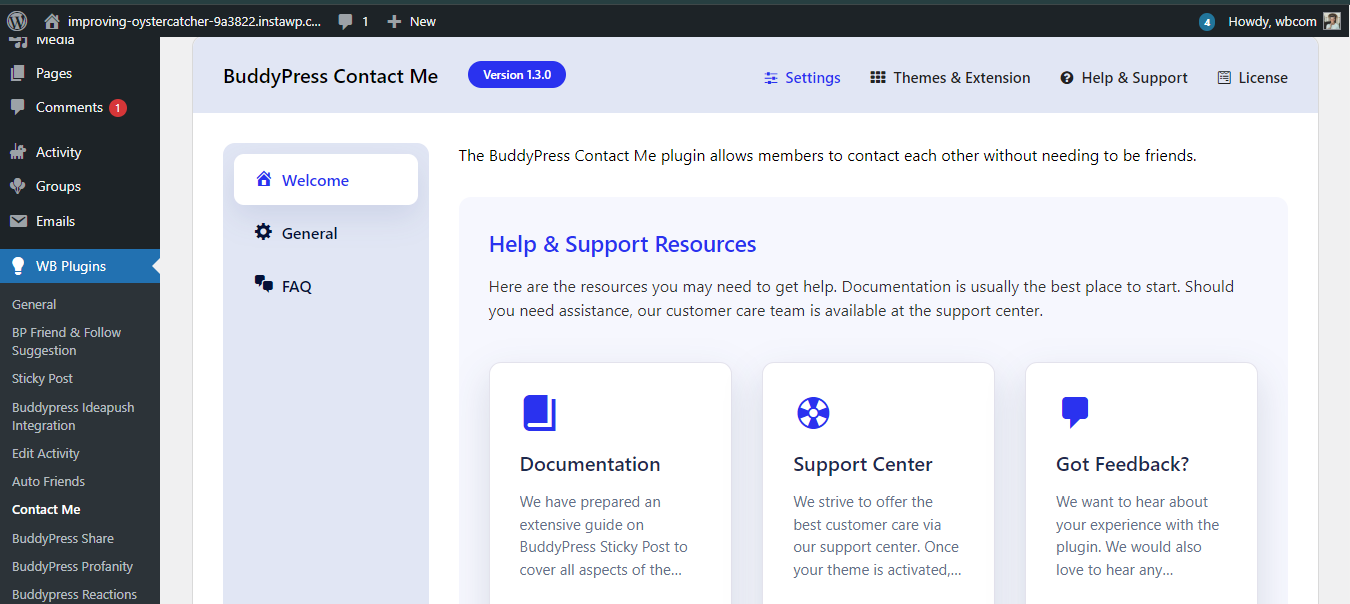1350x604 pixels.
Task: Open the FAQ section
Action: pos(296,286)
